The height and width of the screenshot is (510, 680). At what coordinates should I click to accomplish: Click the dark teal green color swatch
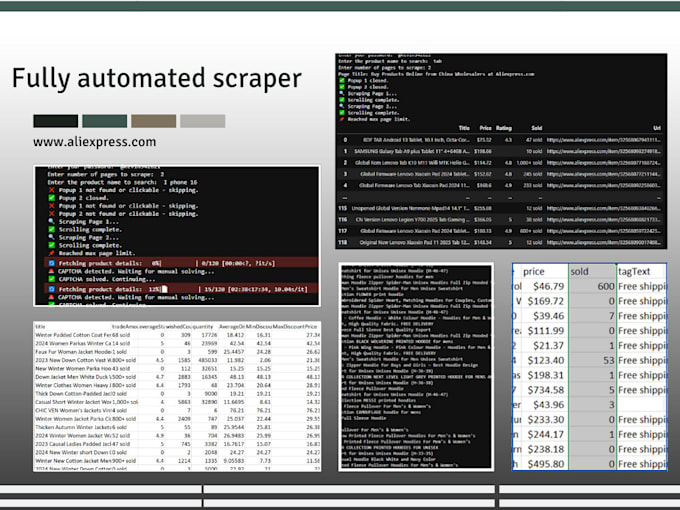[x=105, y=121]
